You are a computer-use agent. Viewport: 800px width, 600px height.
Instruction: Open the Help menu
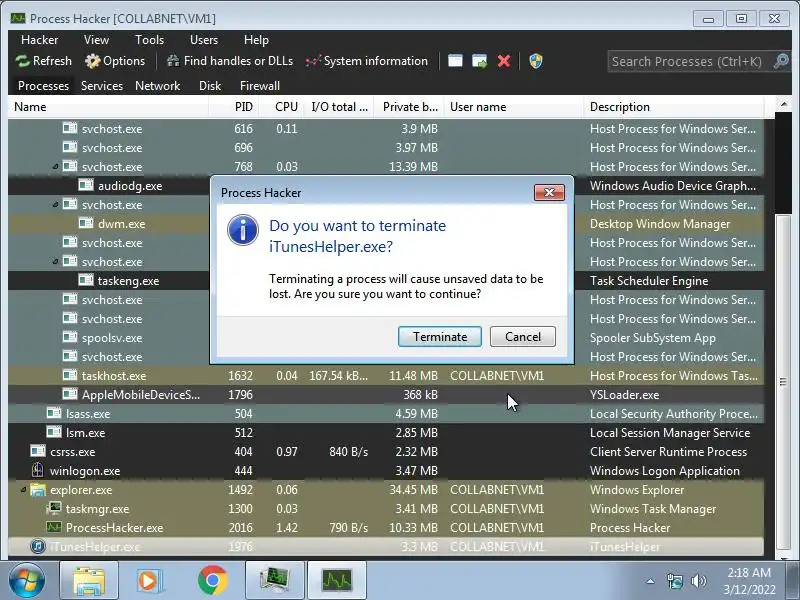[x=256, y=40]
